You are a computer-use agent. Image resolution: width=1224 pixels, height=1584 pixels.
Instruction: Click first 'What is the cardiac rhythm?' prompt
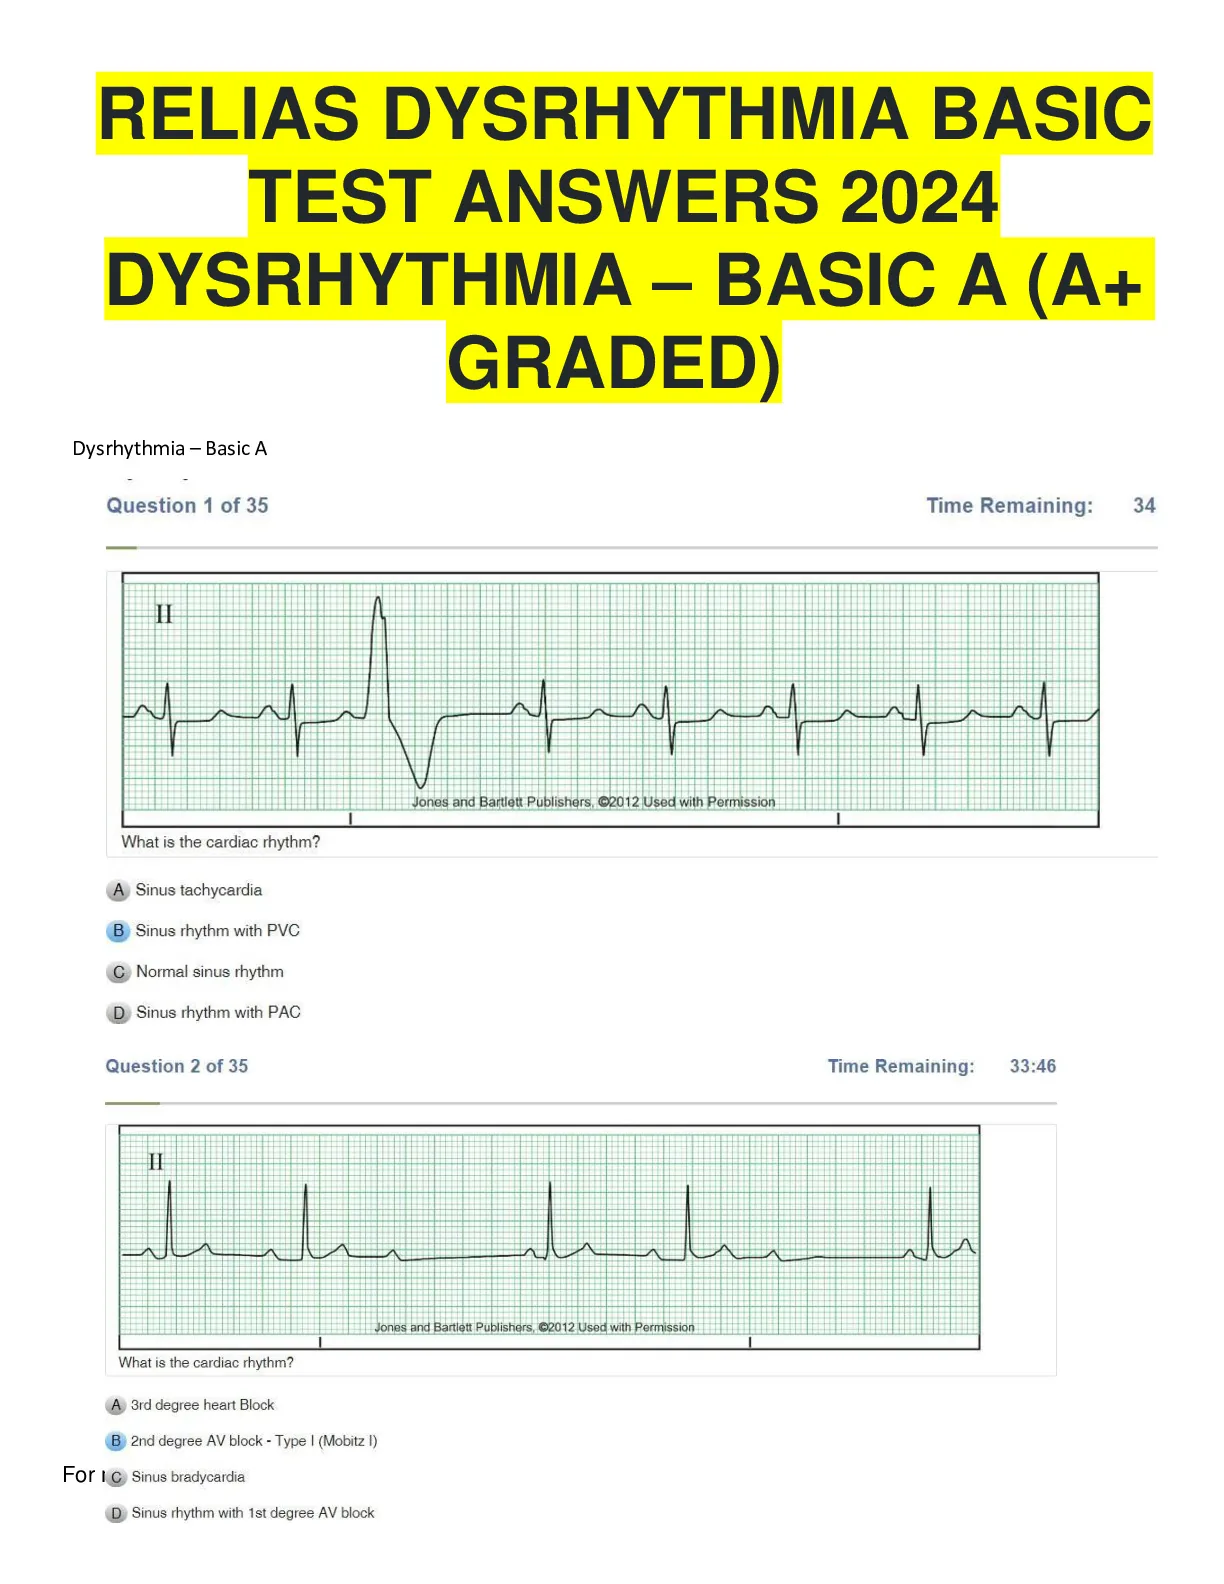[x=221, y=842]
